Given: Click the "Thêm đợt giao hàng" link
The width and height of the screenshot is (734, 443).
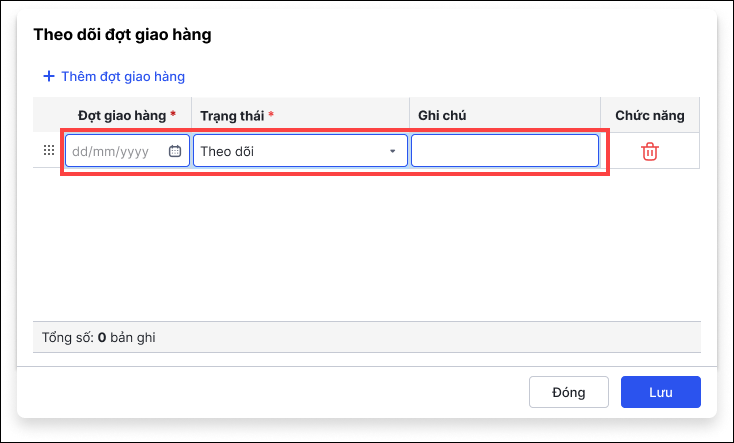Looking at the screenshot, I should [x=122, y=76].
